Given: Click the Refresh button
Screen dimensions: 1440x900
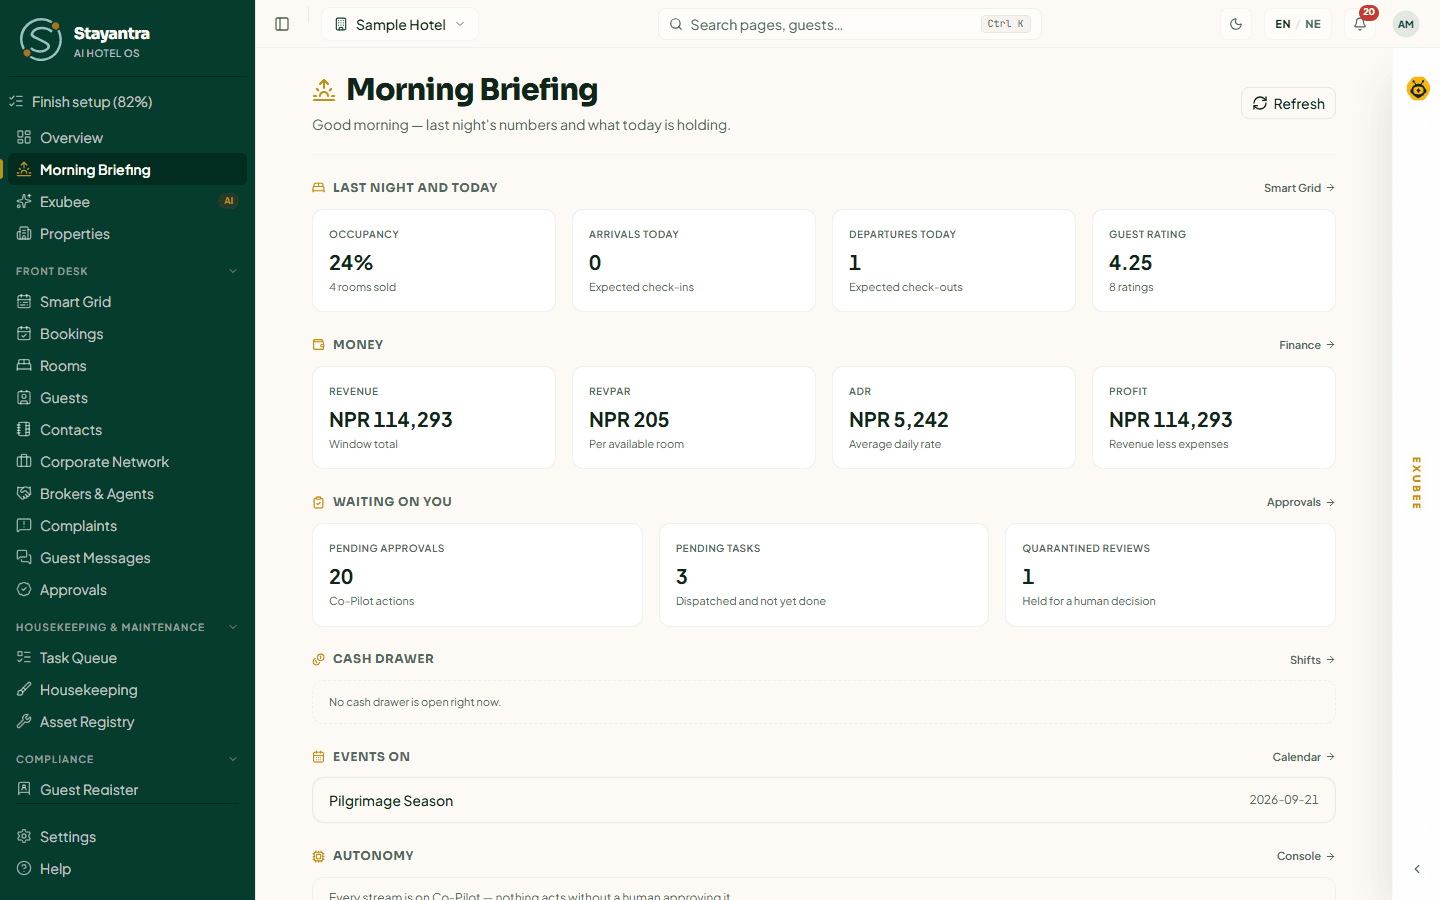Looking at the screenshot, I should (x=1288, y=103).
